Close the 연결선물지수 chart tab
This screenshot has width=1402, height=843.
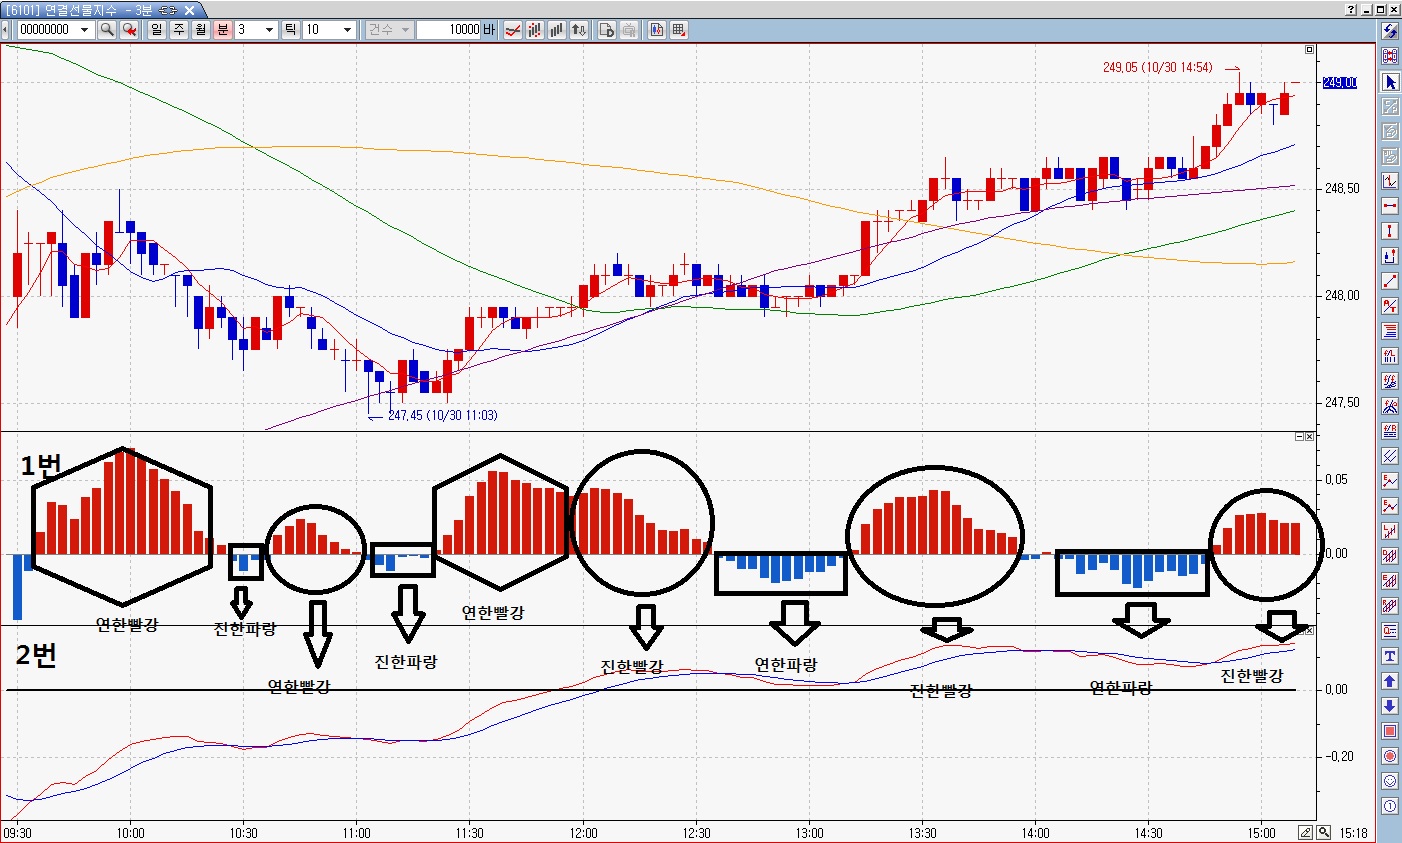(189, 9)
